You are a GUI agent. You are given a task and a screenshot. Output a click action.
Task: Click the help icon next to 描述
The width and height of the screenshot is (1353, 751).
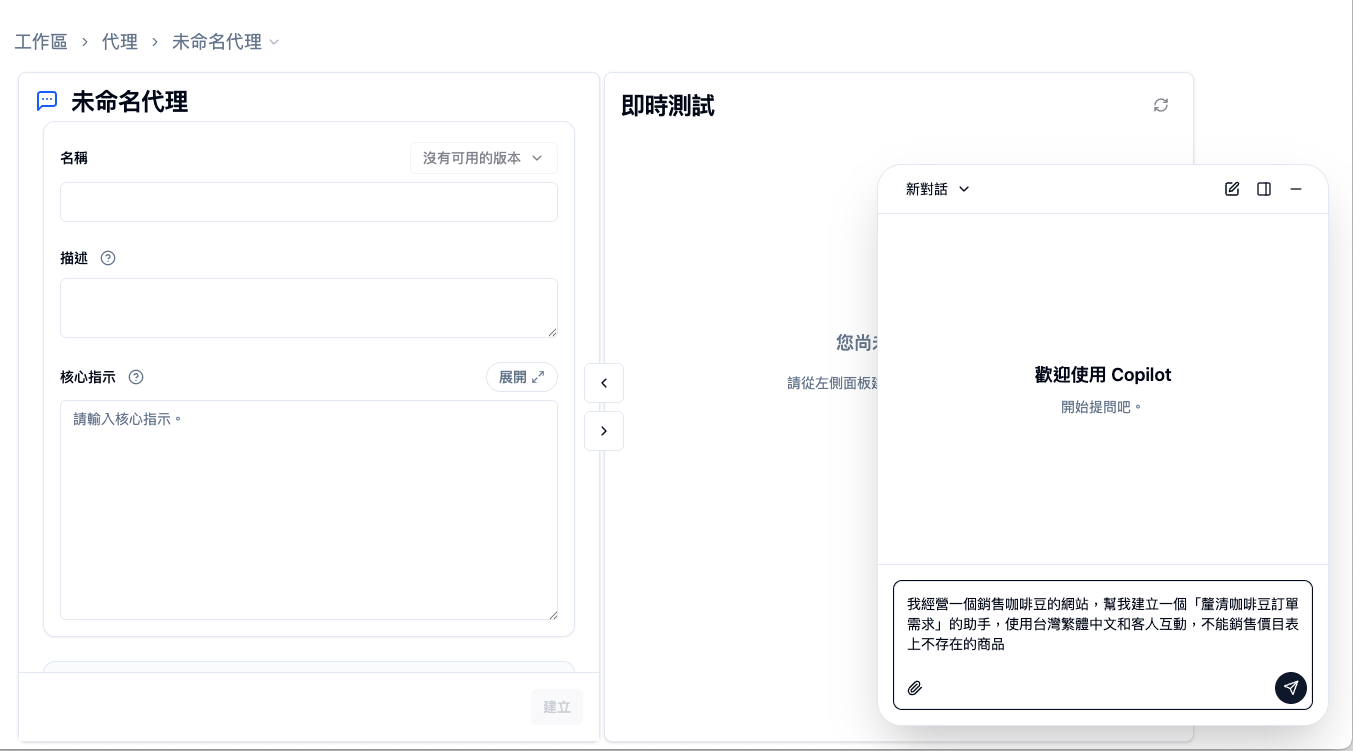[108, 258]
